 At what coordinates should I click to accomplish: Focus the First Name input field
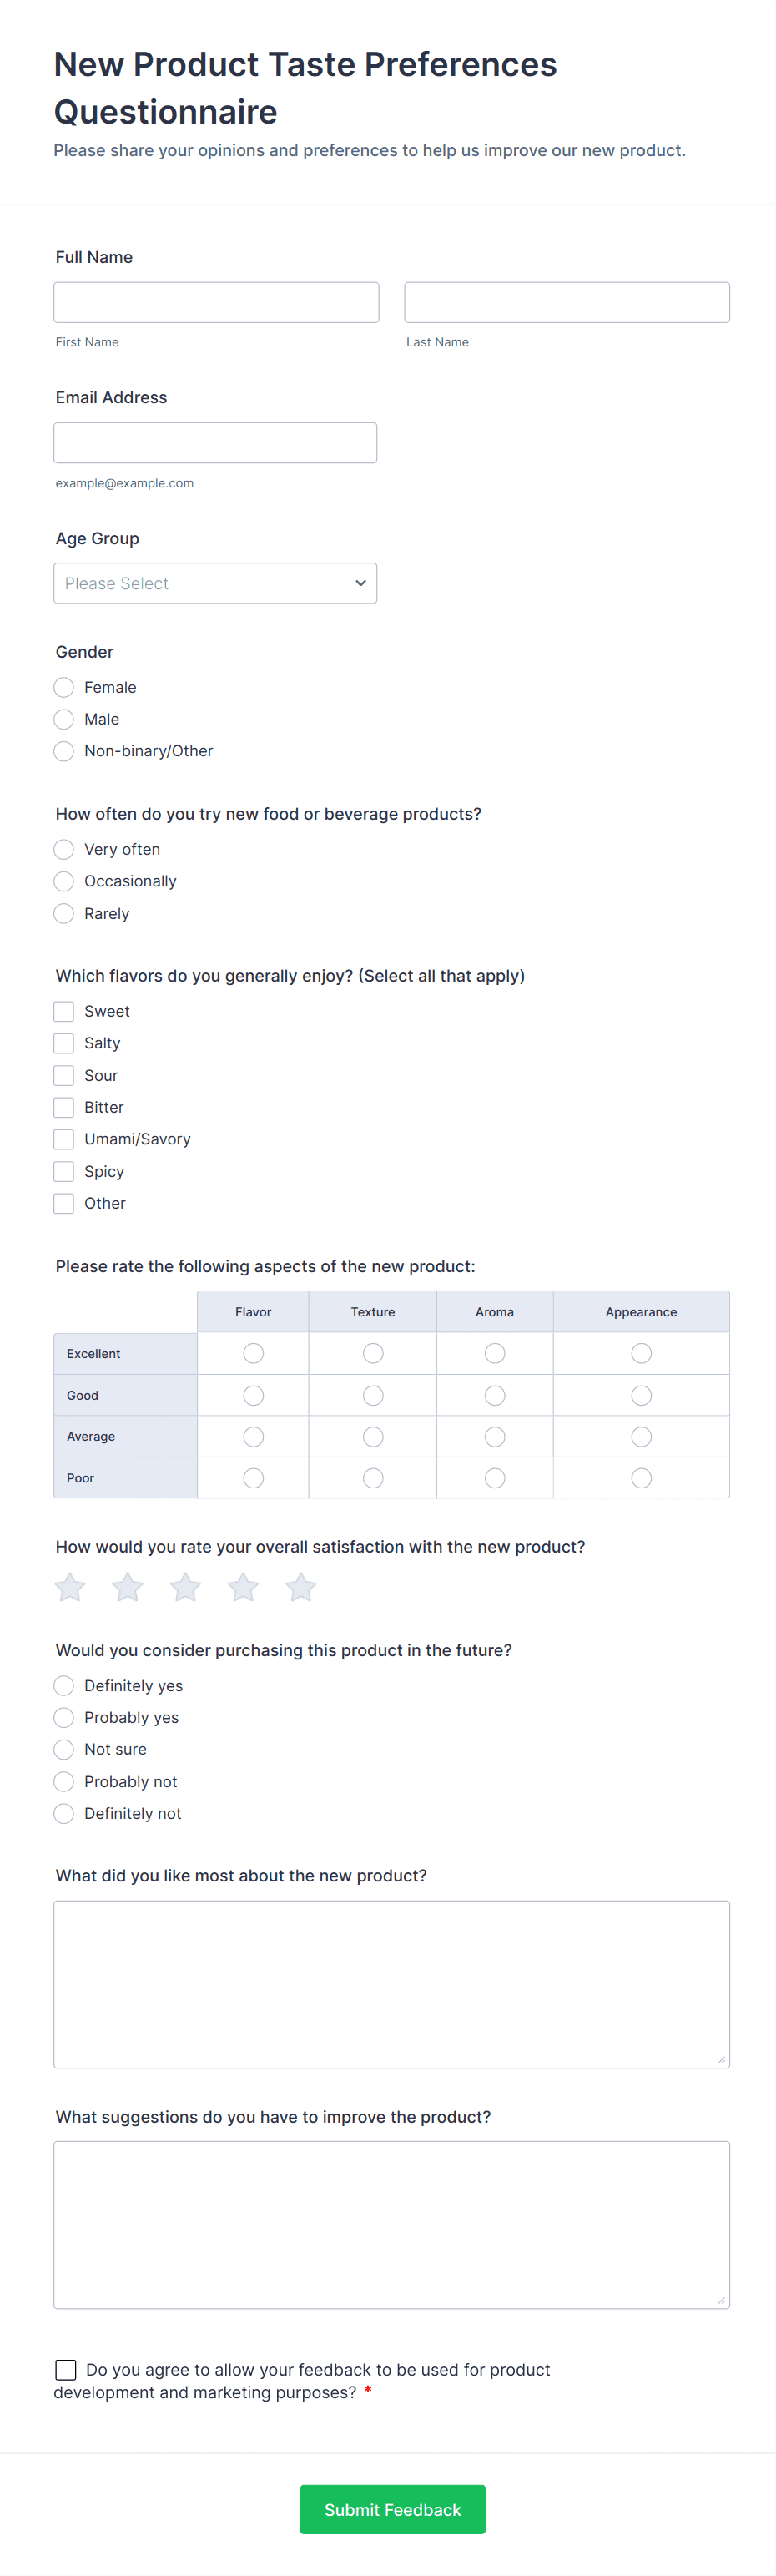tap(216, 302)
